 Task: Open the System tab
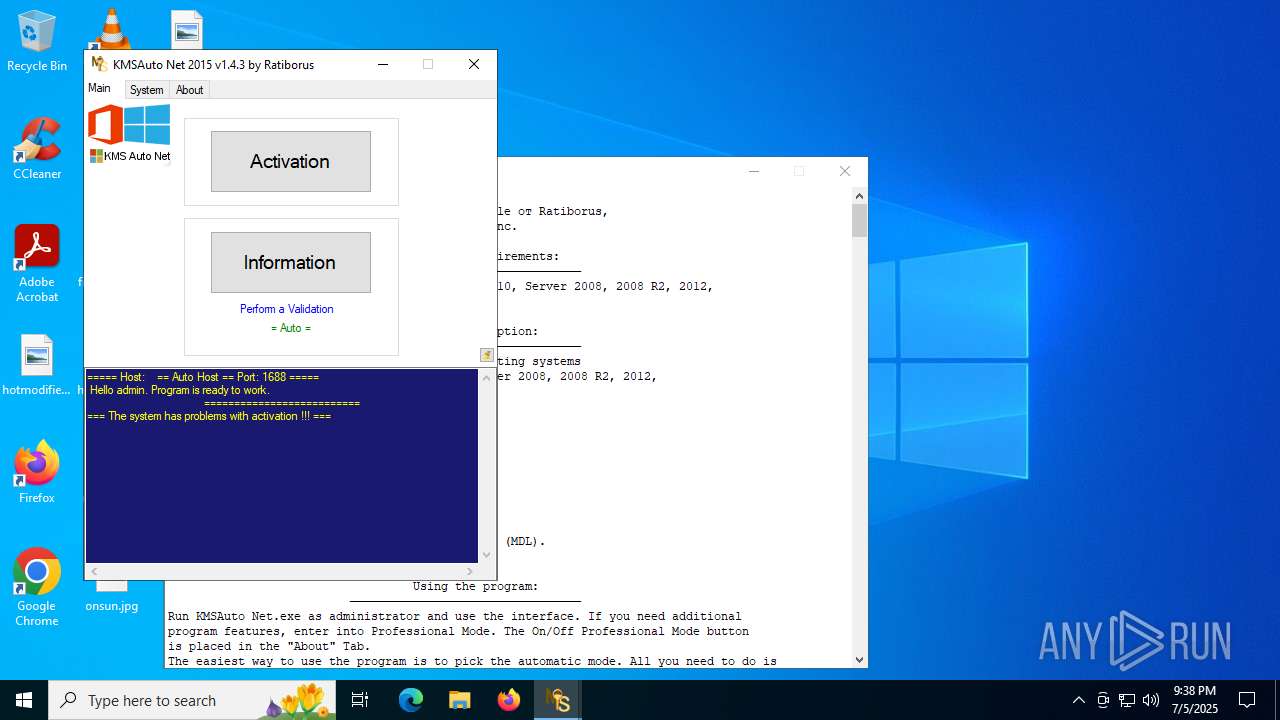[x=146, y=90]
